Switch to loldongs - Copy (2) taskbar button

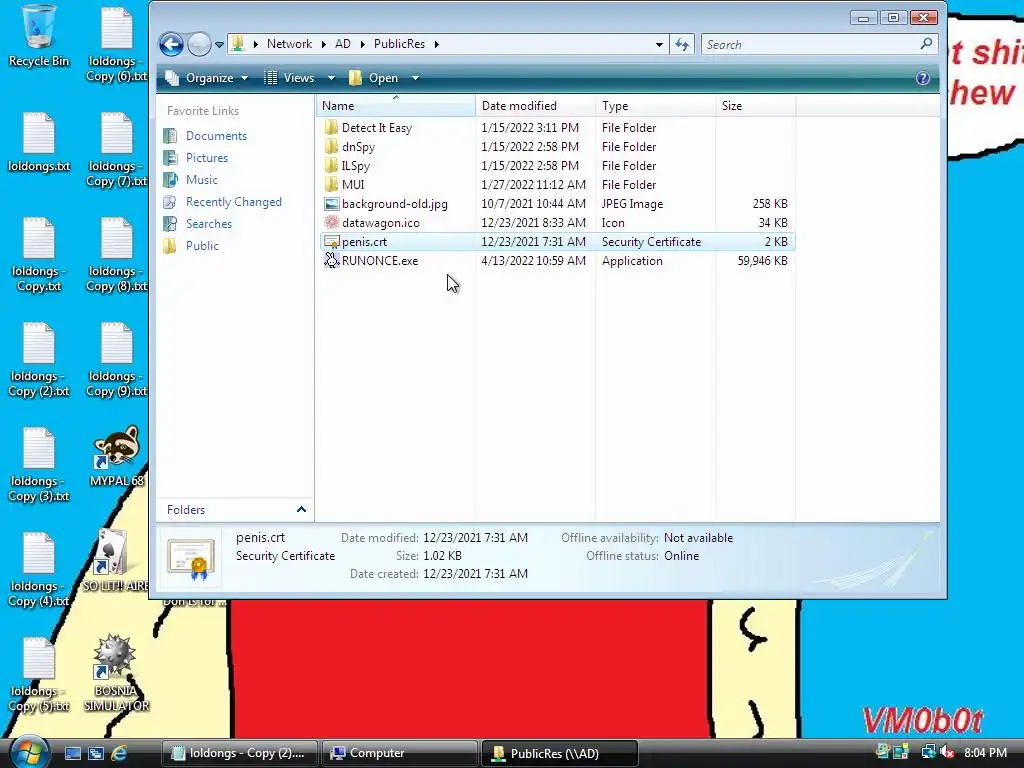[240, 753]
